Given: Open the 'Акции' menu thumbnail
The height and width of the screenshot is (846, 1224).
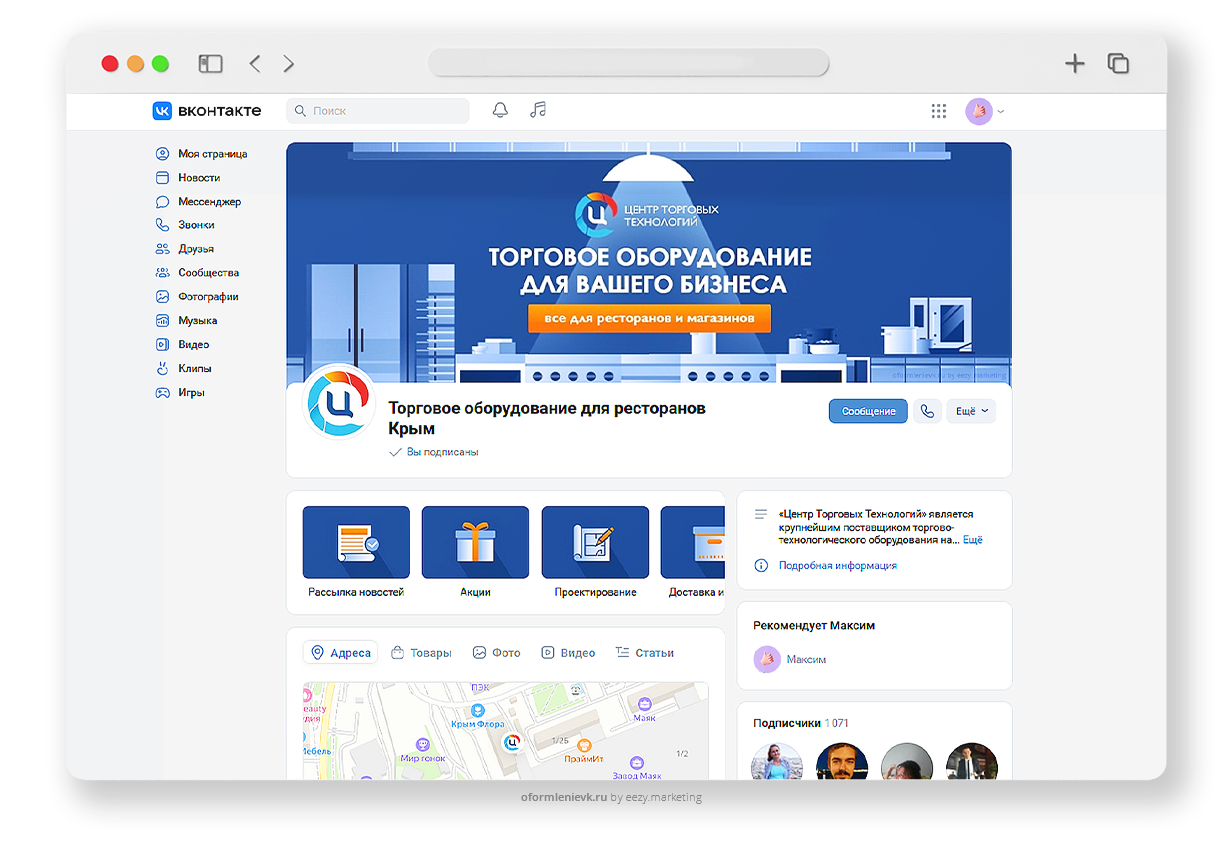Looking at the screenshot, I should pyautogui.click(x=475, y=543).
